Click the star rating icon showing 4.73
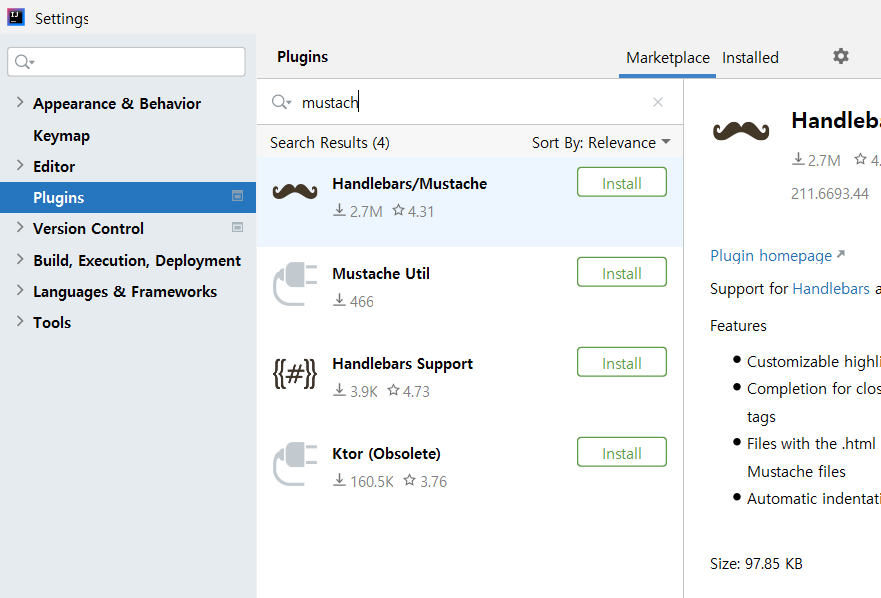 click(x=394, y=390)
